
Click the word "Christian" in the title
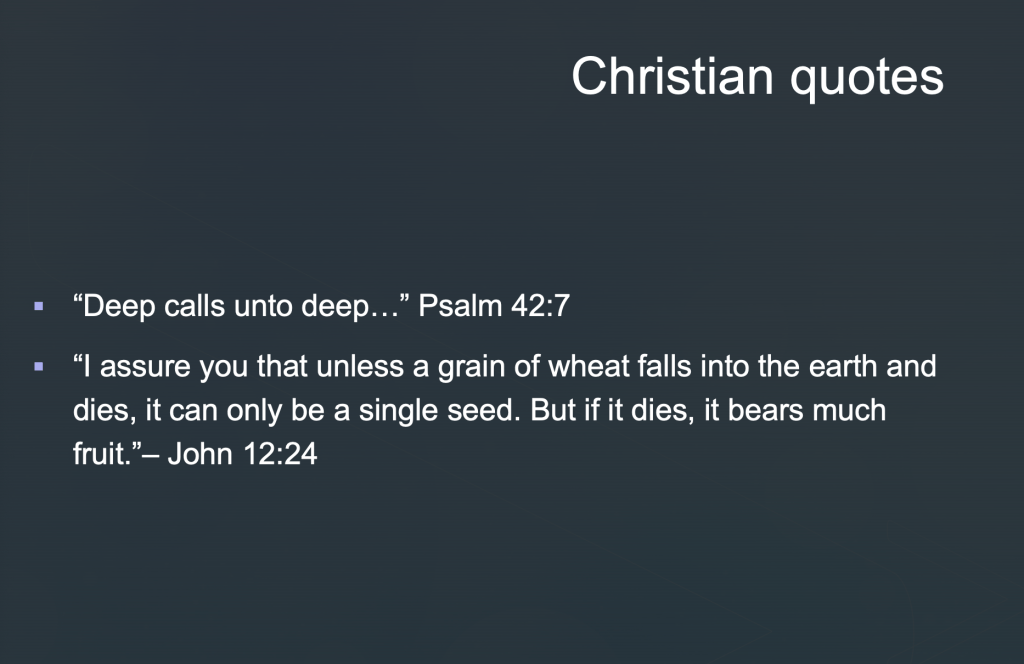[674, 77]
